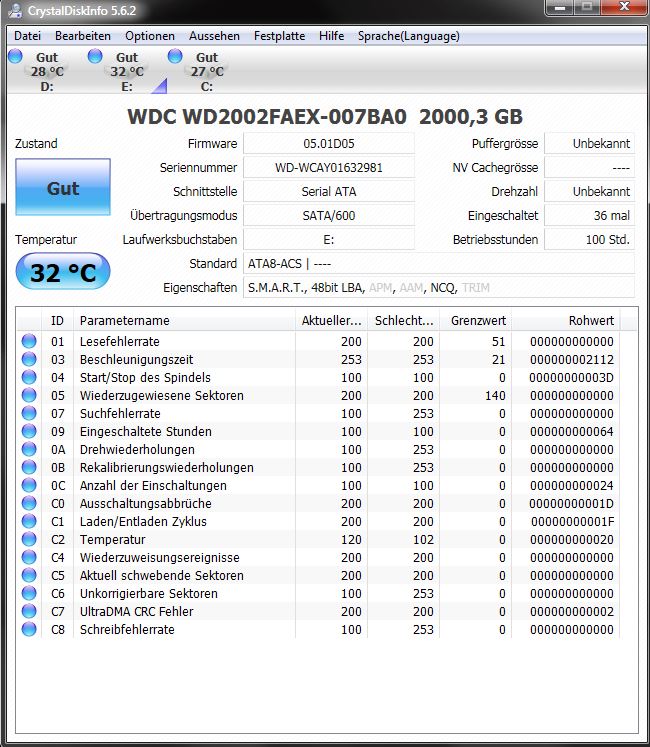Click the status orb for Drehwiederholungen
This screenshot has height=747, width=650.
click(29, 449)
